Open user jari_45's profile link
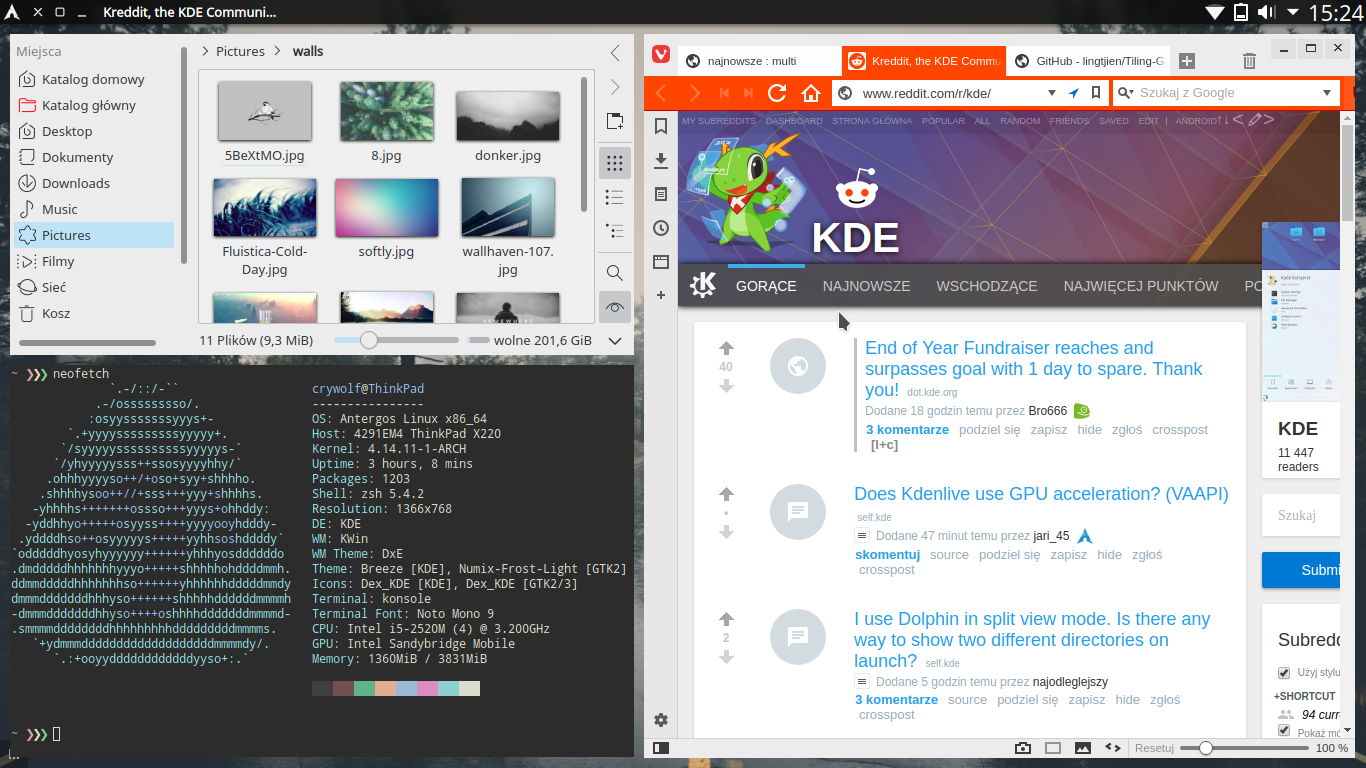1366x768 pixels. coord(1051,536)
